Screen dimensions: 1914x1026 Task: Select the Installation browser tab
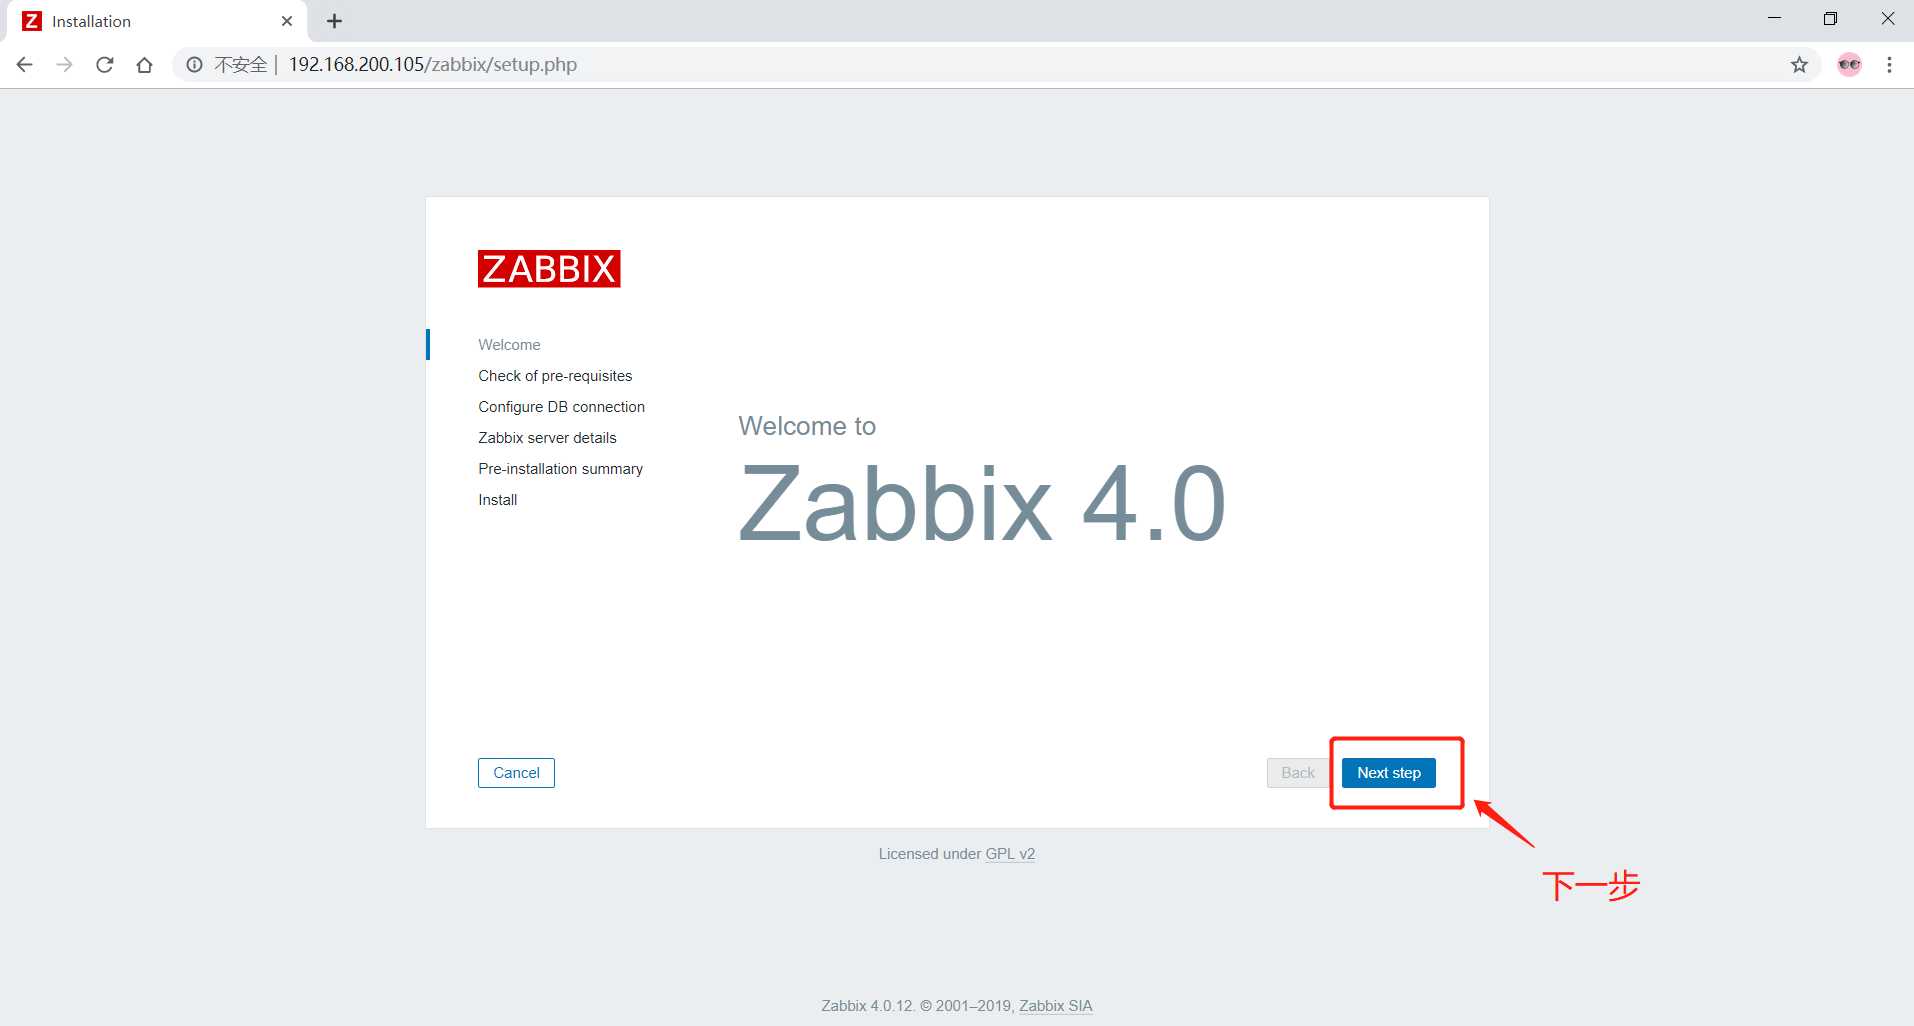click(x=158, y=21)
